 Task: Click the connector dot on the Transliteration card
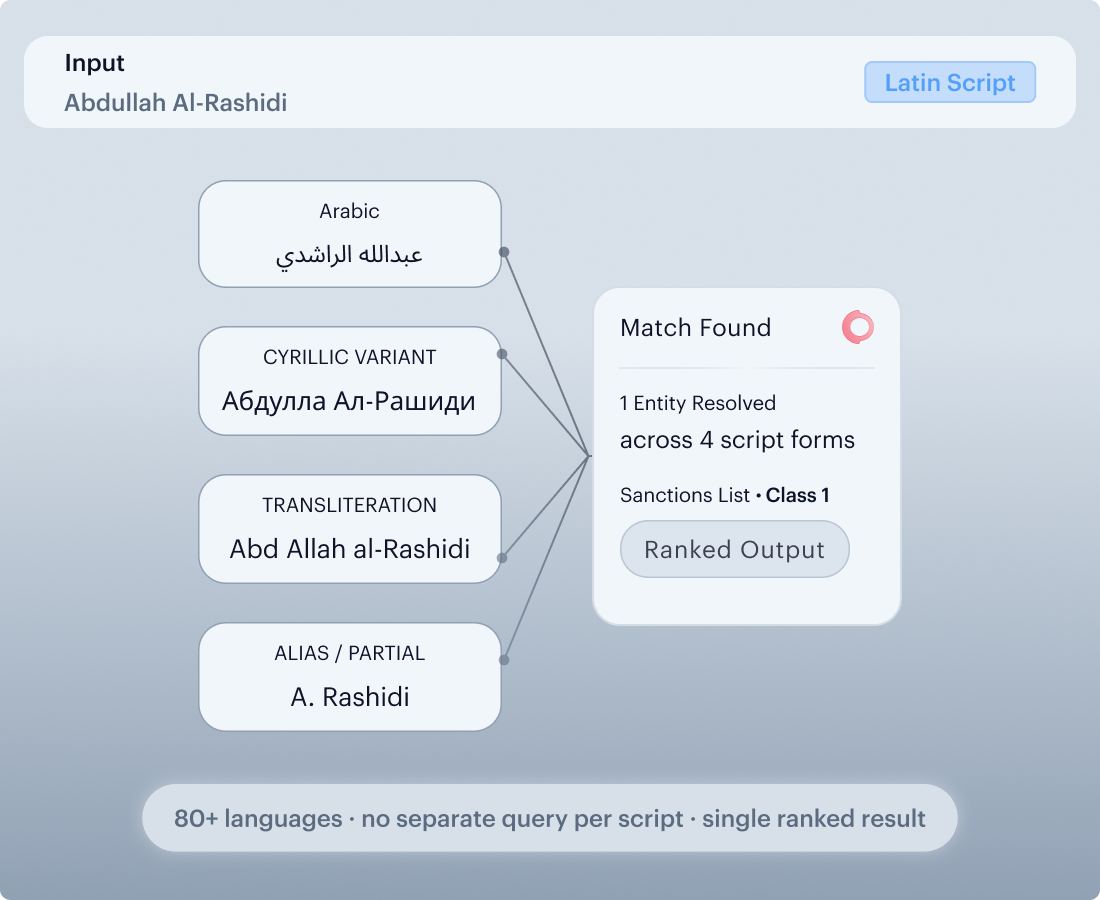[x=502, y=558]
